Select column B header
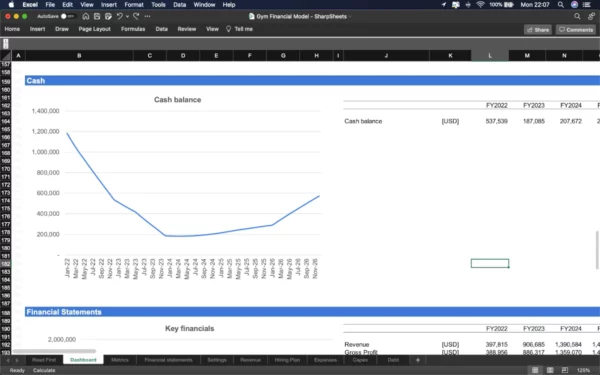Screen dimensions: 600x375 (x=79, y=55)
